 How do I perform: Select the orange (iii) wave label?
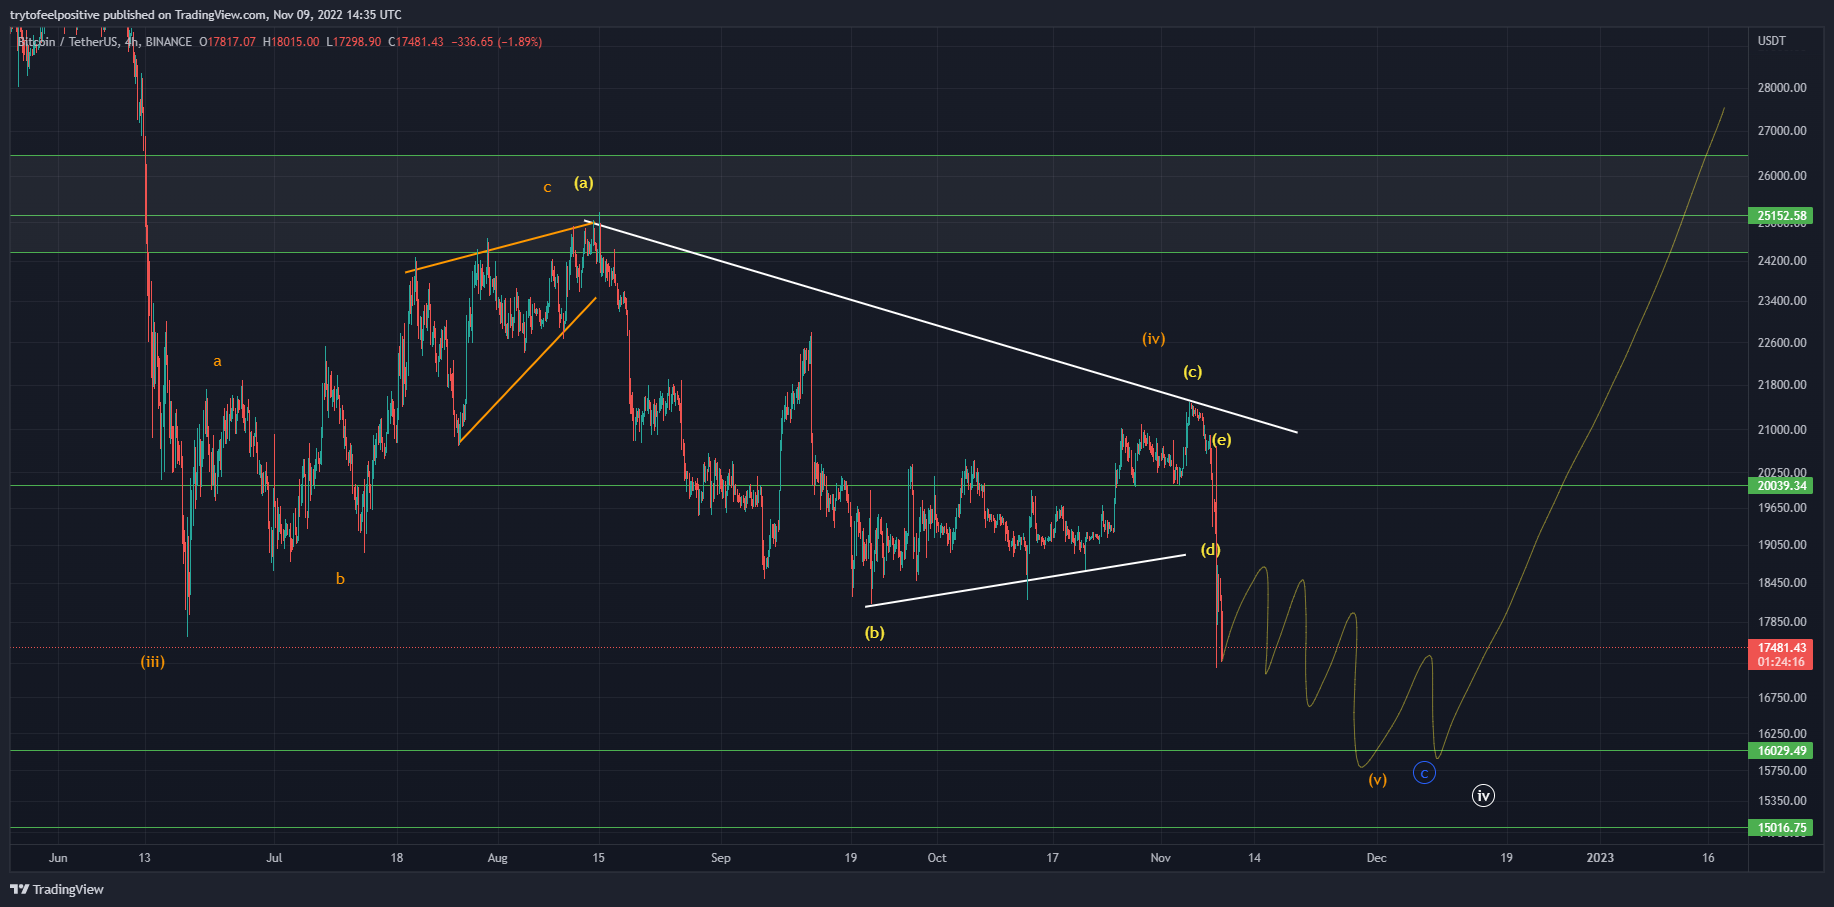tap(152, 662)
